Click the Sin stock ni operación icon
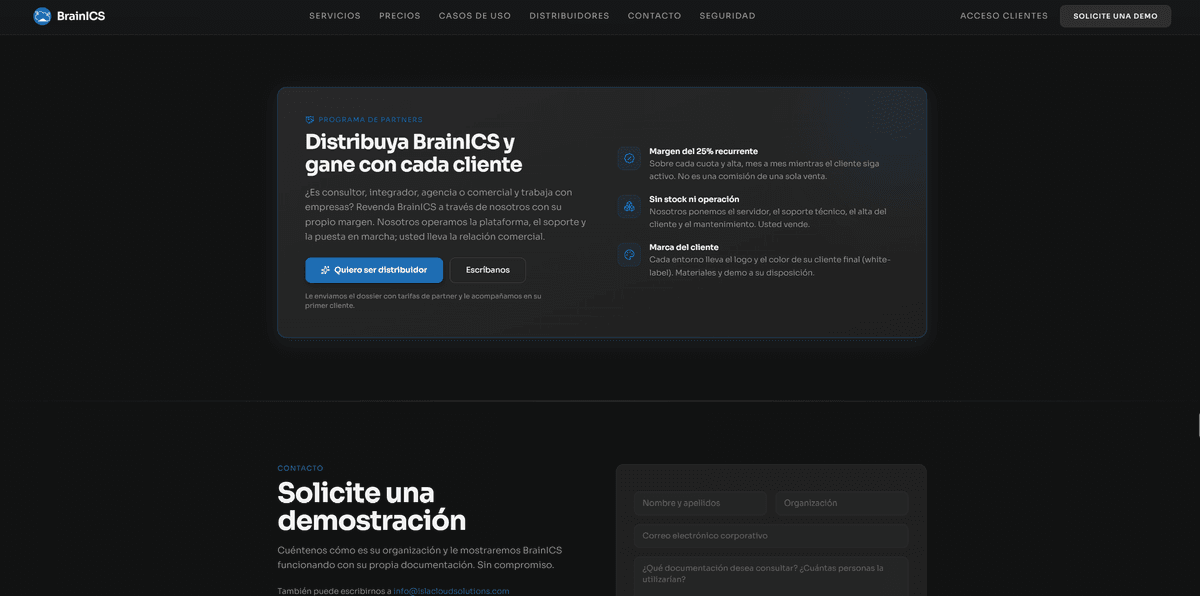Image resolution: width=1200 pixels, height=596 pixels. pos(629,206)
